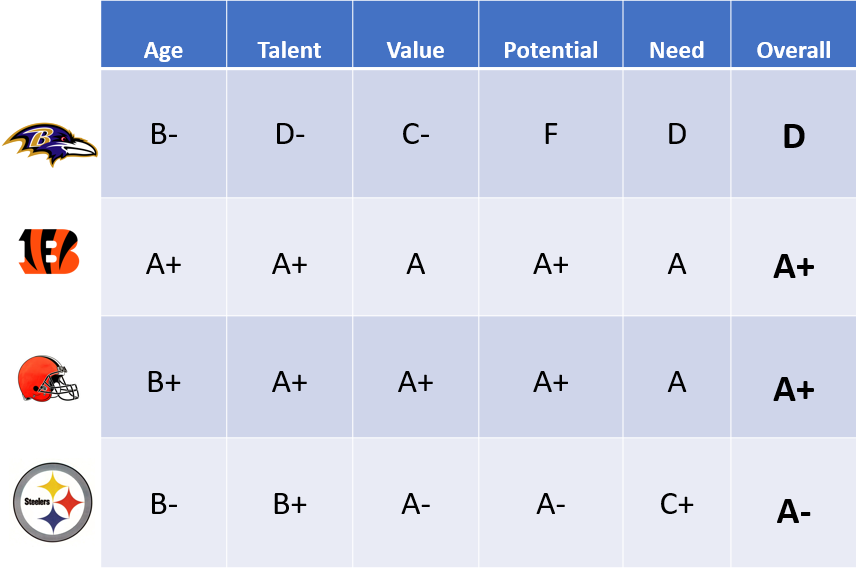Click the Browns Age B+ cell
The image size is (856, 568).
click(x=163, y=376)
